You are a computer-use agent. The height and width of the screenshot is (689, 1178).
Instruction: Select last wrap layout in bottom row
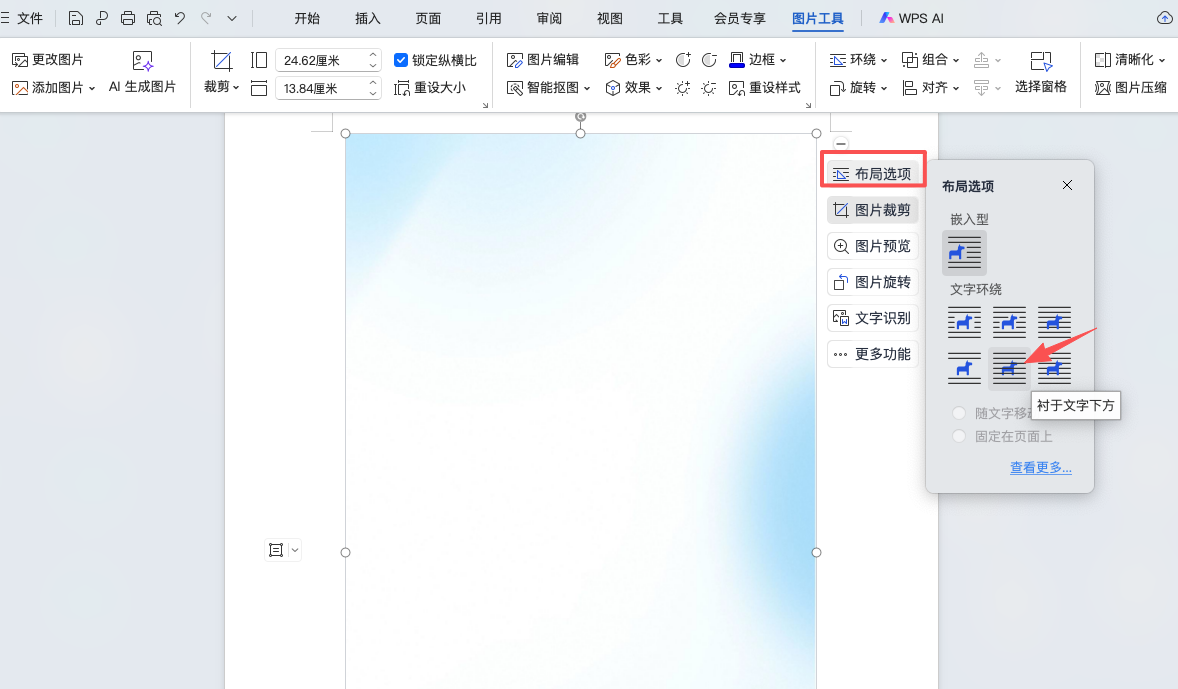click(x=1054, y=368)
